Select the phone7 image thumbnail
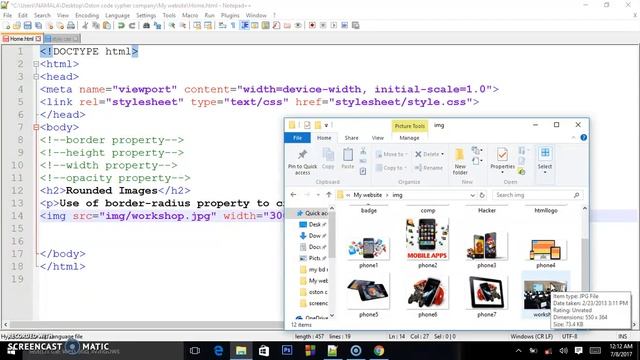640x360 pixels. [487, 297]
